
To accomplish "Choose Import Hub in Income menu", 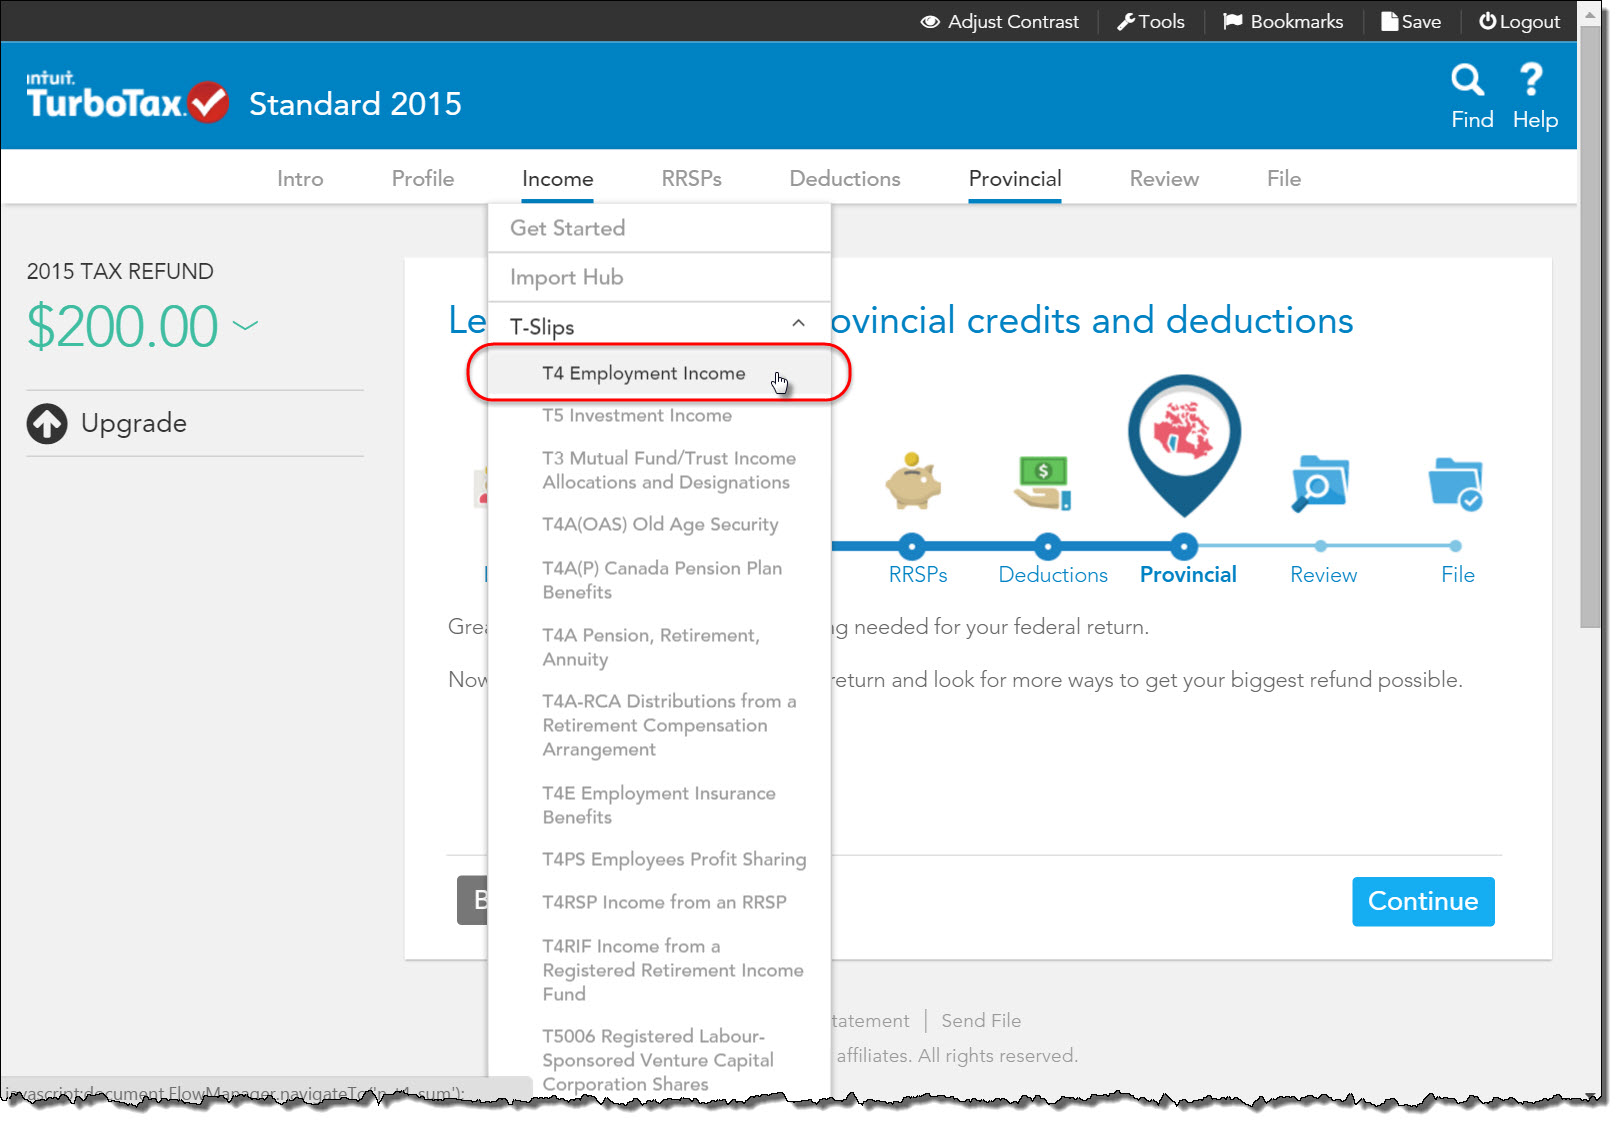I will pyautogui.click(x=659, y=277).
